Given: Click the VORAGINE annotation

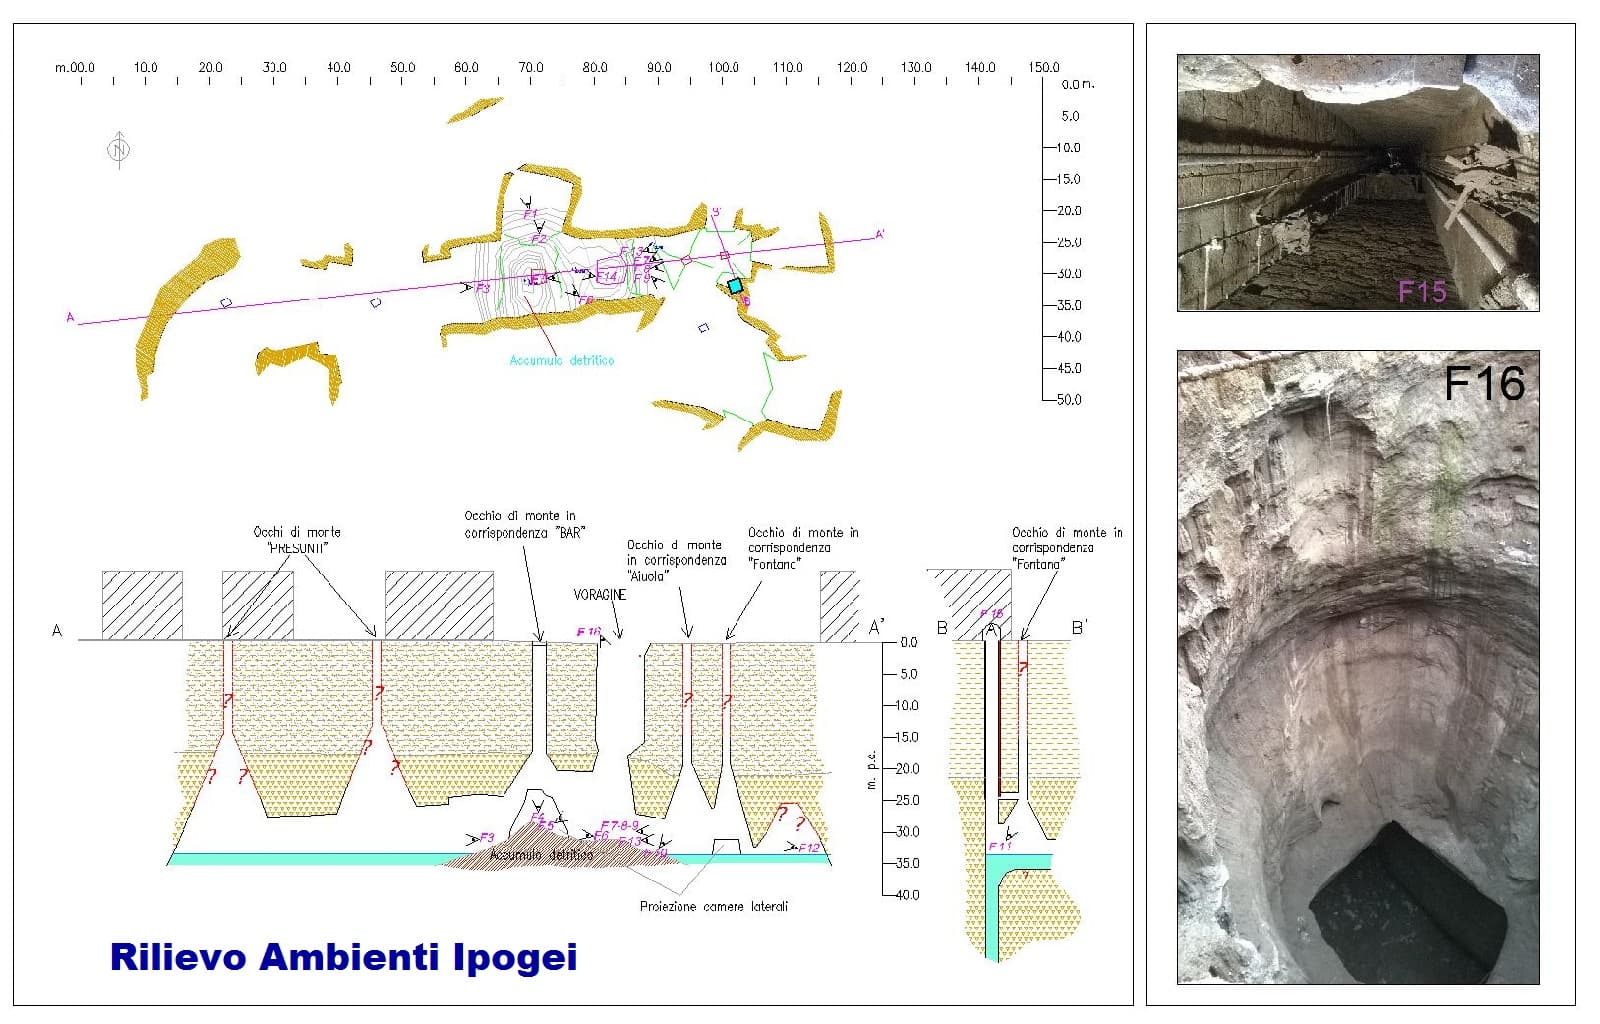Looking at the screenshot, I should coord(597,594).
